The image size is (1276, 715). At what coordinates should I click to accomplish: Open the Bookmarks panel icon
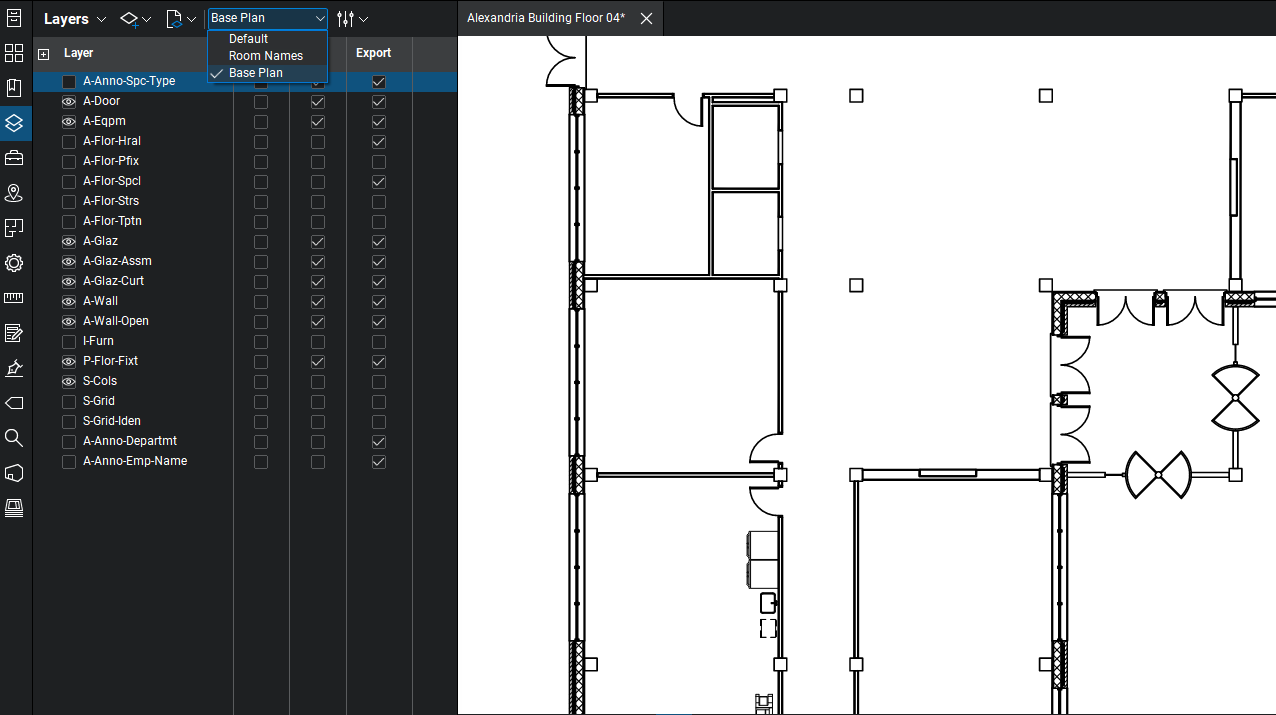point(14,88)
